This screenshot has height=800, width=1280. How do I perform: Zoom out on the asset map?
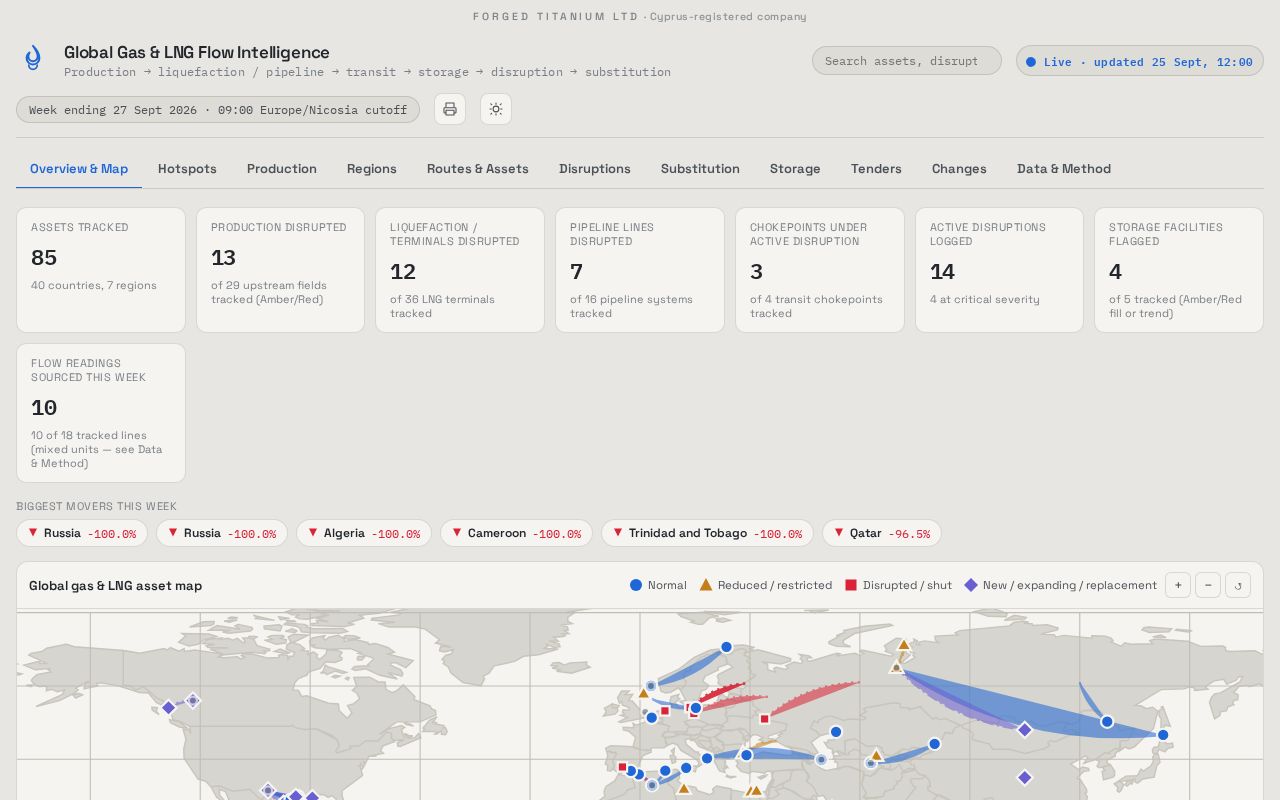click(1208, 585)
